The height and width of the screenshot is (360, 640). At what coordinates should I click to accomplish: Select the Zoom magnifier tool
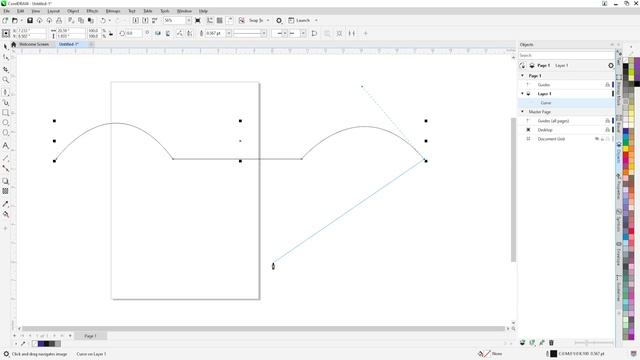pos(6,80)
